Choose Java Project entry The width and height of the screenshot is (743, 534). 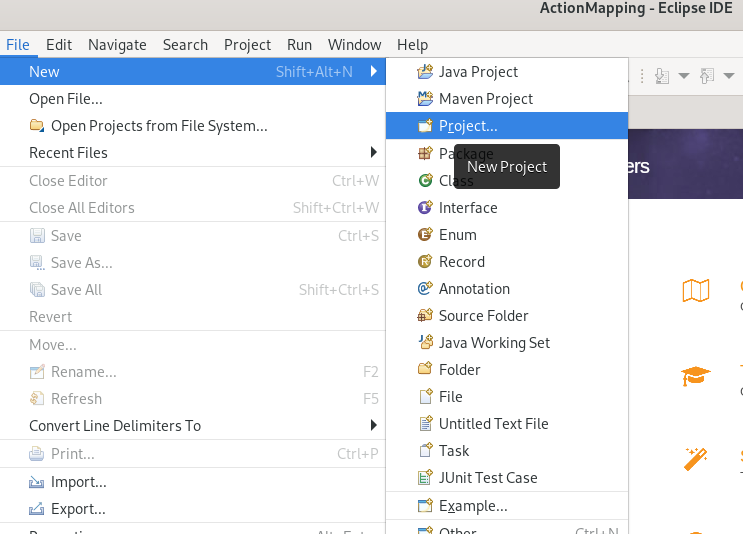(507, 72)
